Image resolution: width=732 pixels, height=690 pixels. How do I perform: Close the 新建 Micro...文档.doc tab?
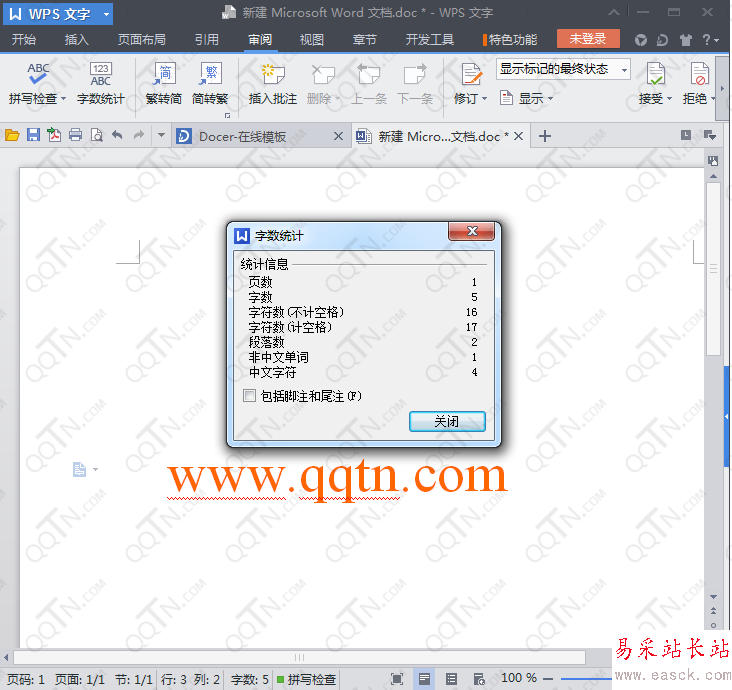pos(518,136)
